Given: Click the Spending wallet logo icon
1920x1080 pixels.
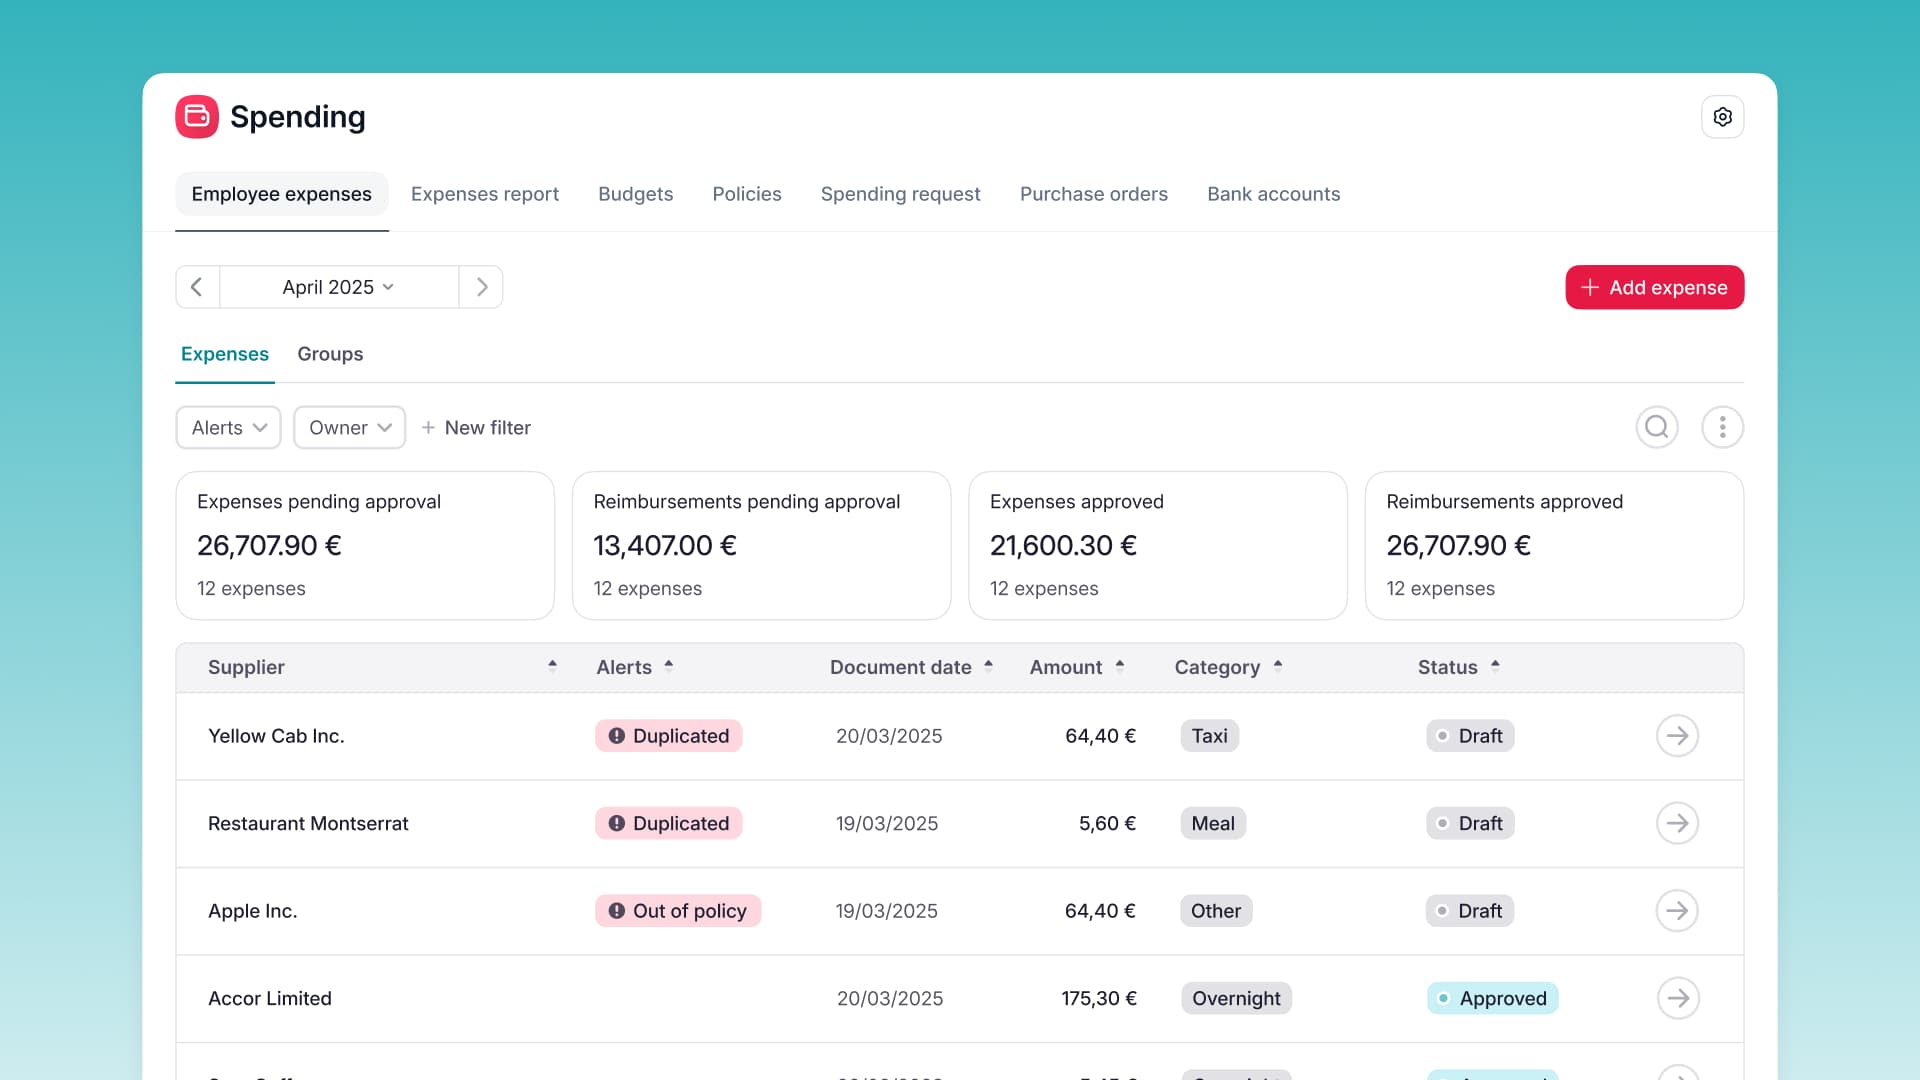Looking at the screenshot, I should tap(196, 116).
